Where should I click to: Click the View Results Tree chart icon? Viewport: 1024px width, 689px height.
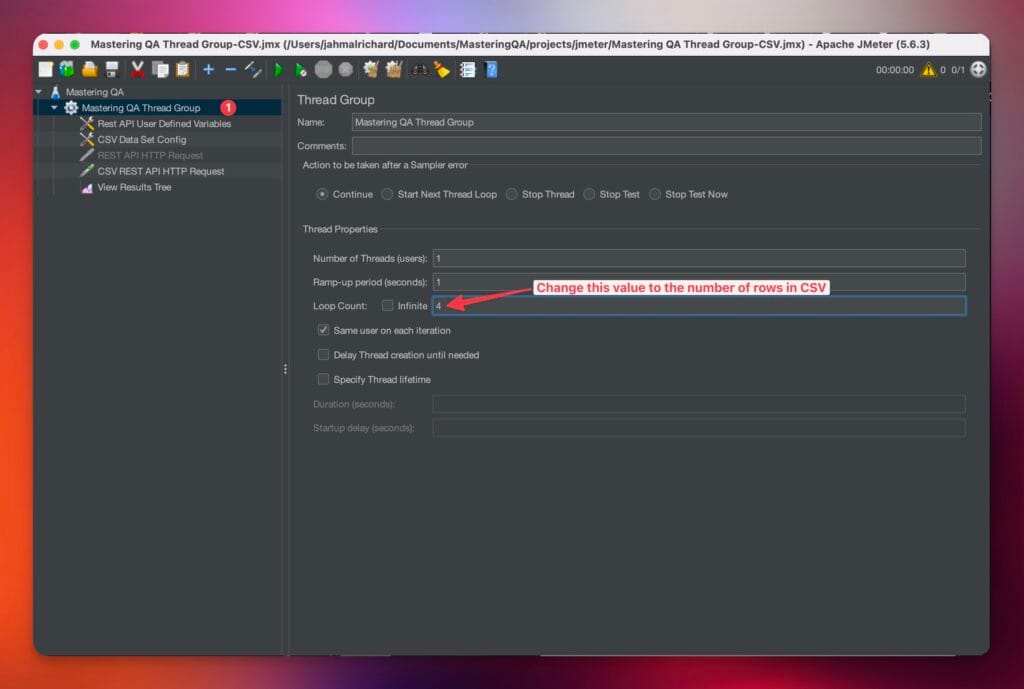tap(87, 187)
